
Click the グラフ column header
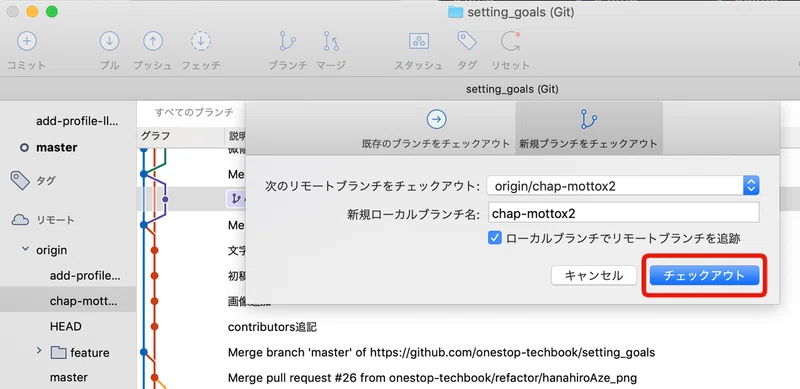pos(155,136)
